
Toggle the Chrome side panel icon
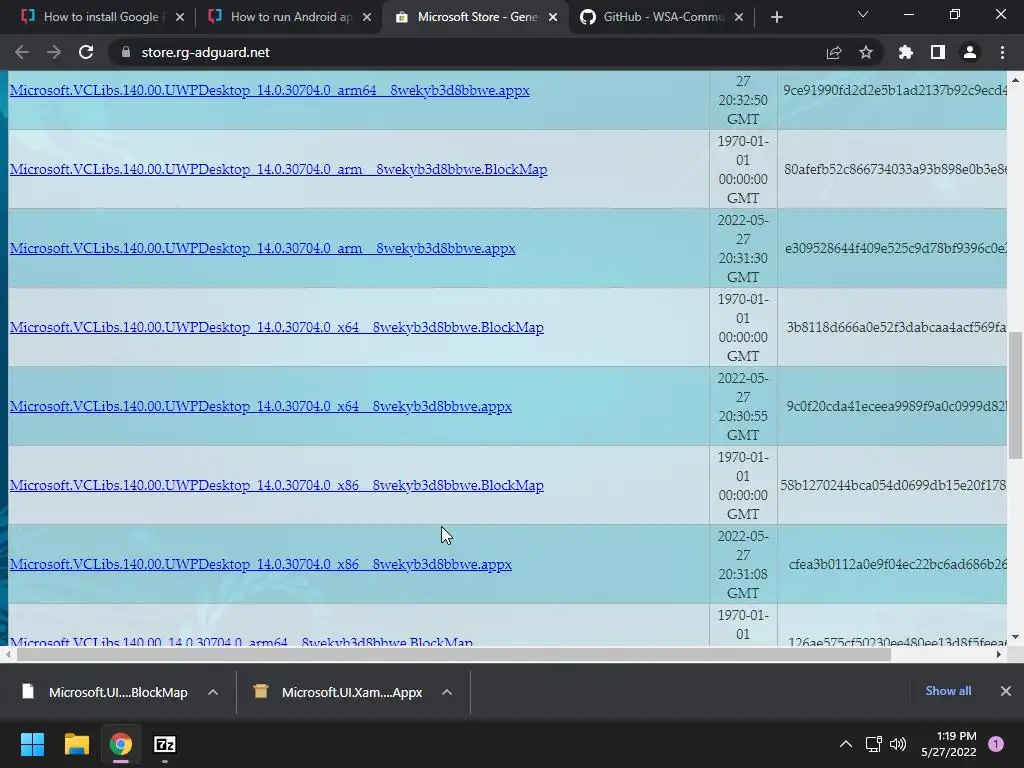[938, 52]
